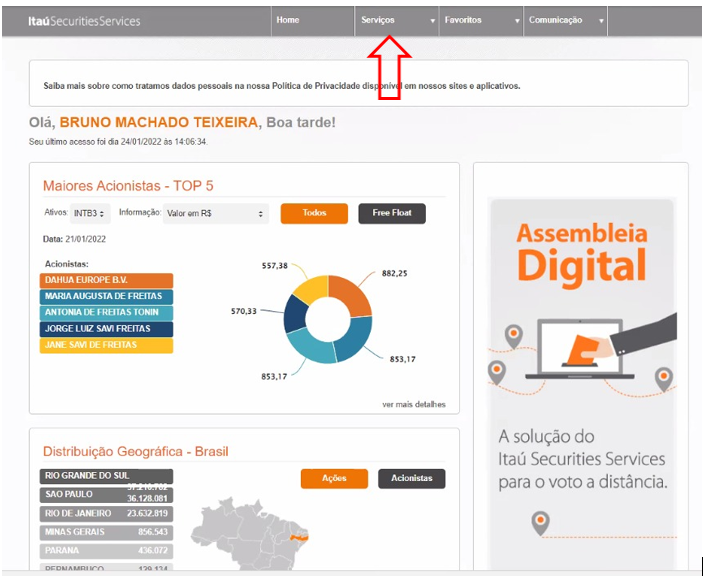Click the Distribuição Geográfica - Brasil heading

click(x=135, y=451)
